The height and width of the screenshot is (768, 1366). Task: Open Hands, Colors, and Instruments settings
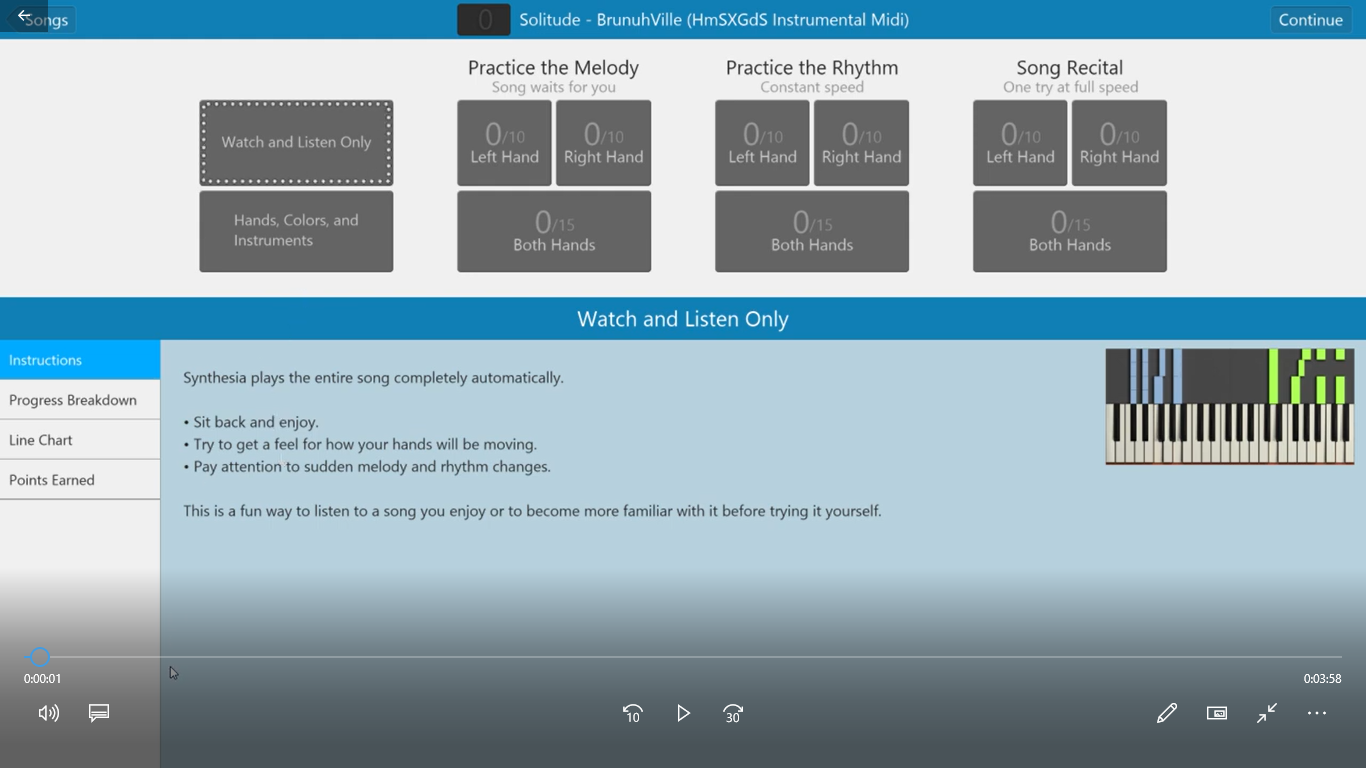coord(296,231)
